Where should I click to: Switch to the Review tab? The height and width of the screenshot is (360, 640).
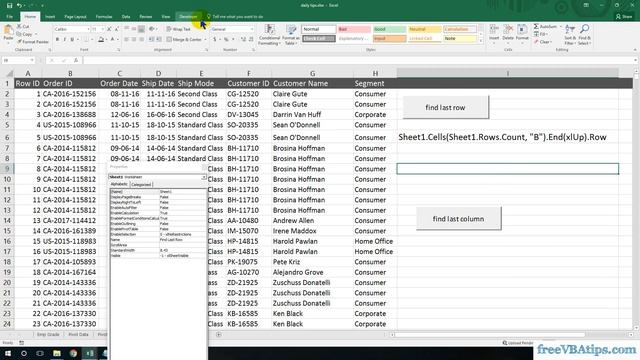(x=146, y=17)
